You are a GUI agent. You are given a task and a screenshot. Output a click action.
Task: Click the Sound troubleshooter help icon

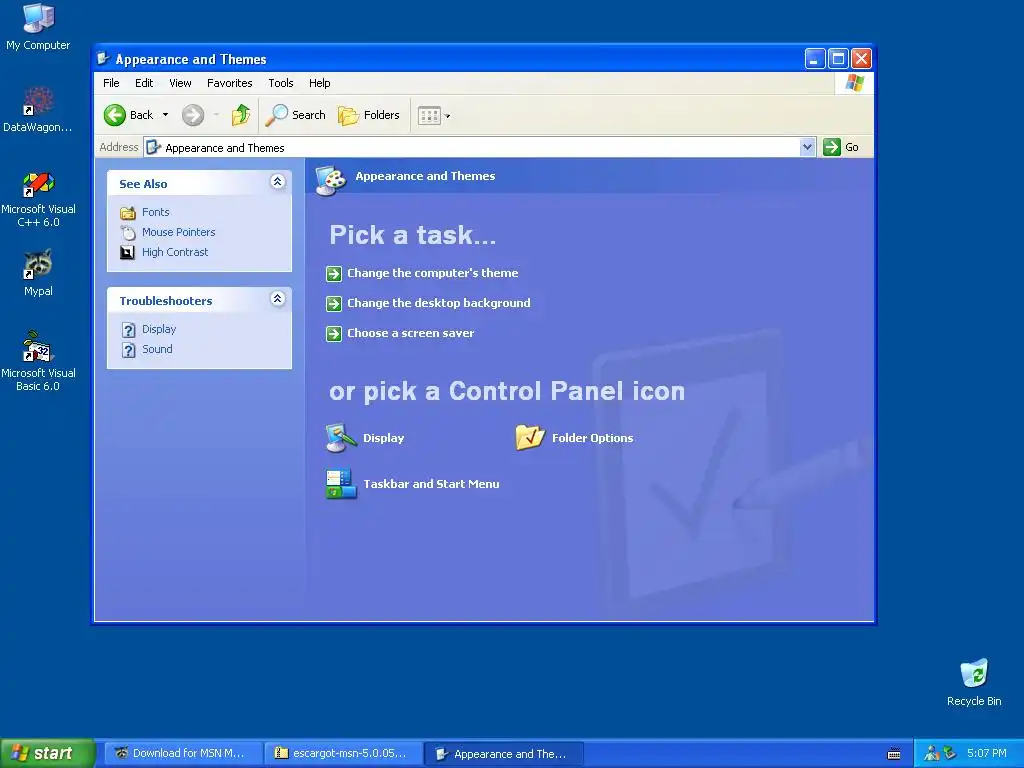(129, 350)
